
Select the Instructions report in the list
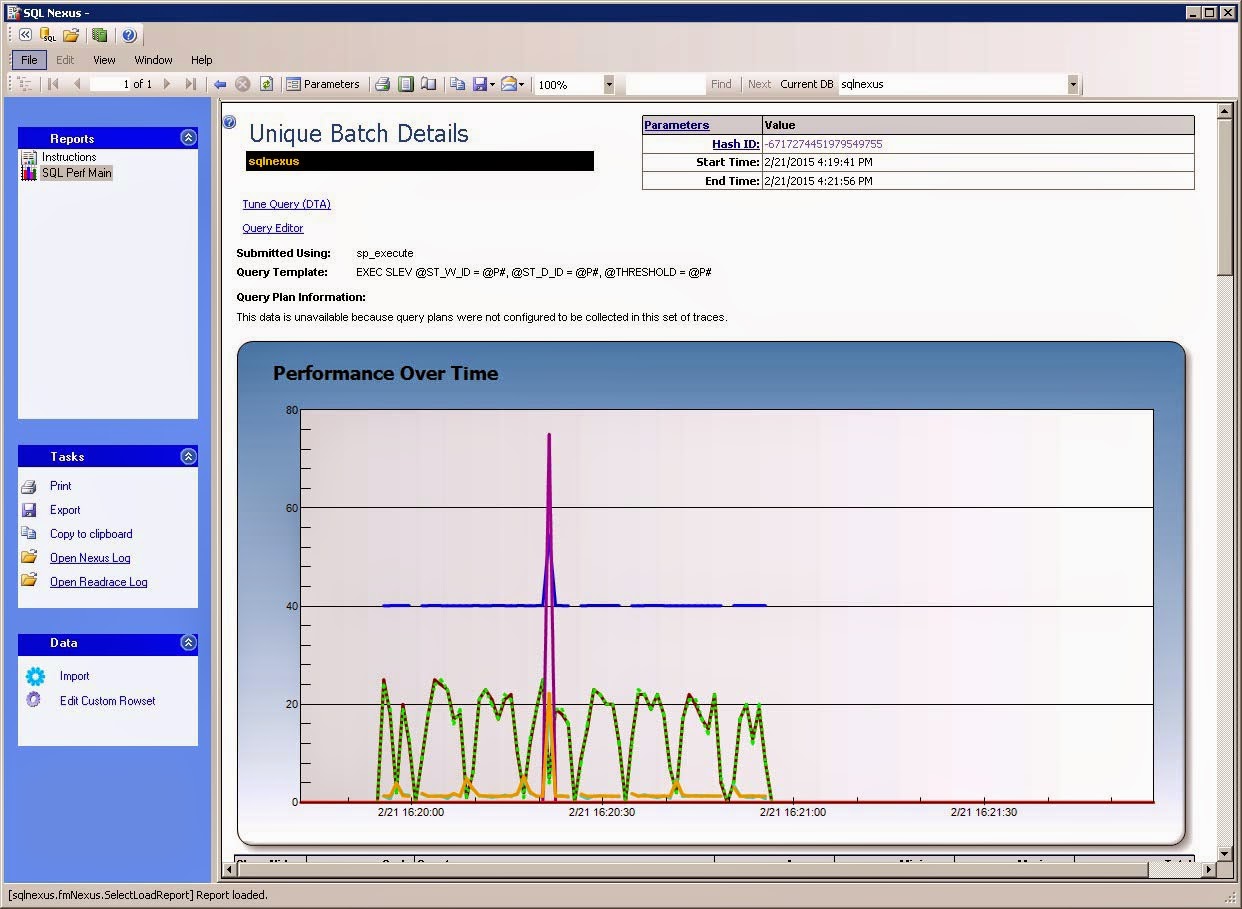(69, 157)
